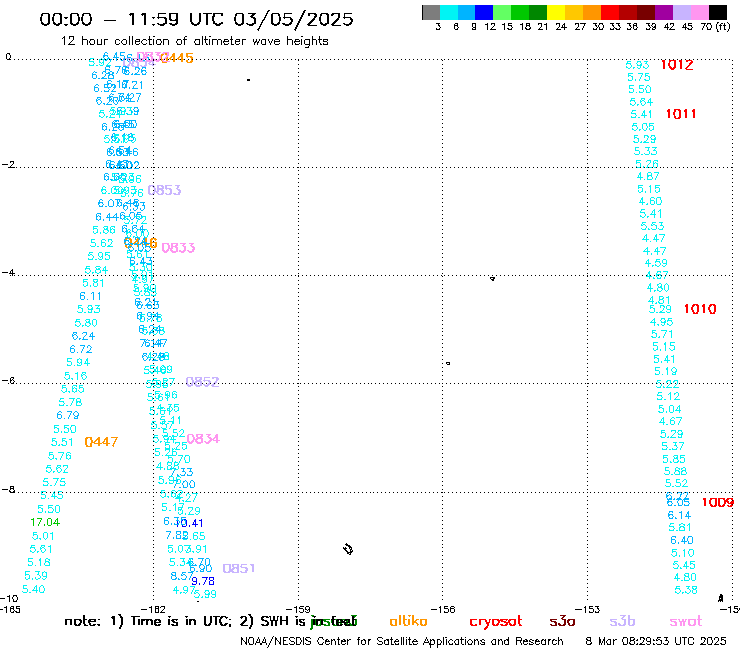
Task: Click the blue '10.41' wave height
Action: point(190,523)
